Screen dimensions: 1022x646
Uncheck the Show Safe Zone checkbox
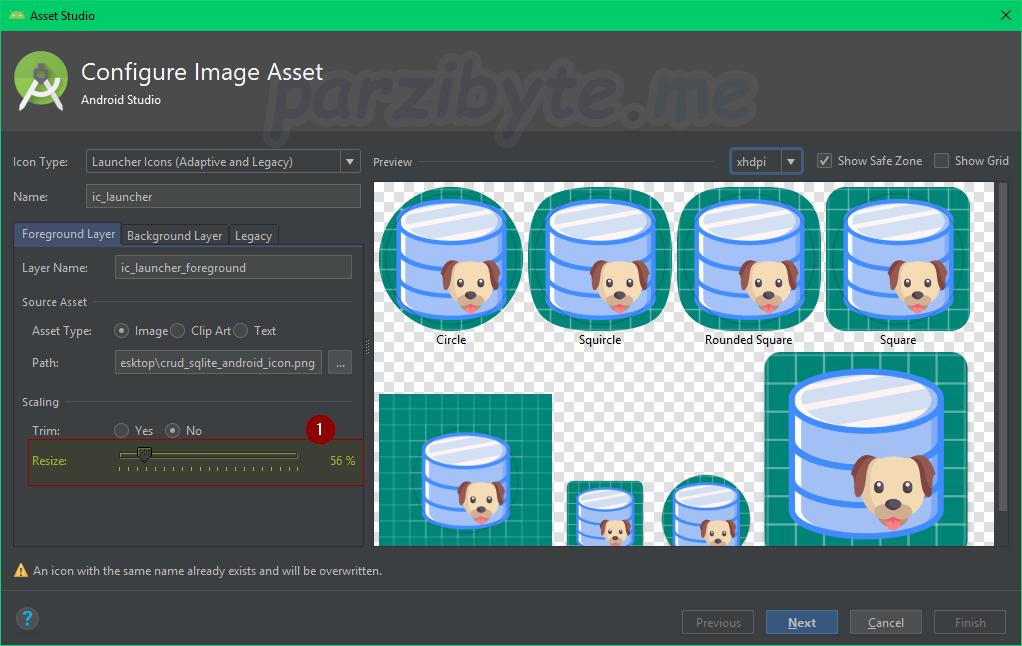click(x=824, y=161)
